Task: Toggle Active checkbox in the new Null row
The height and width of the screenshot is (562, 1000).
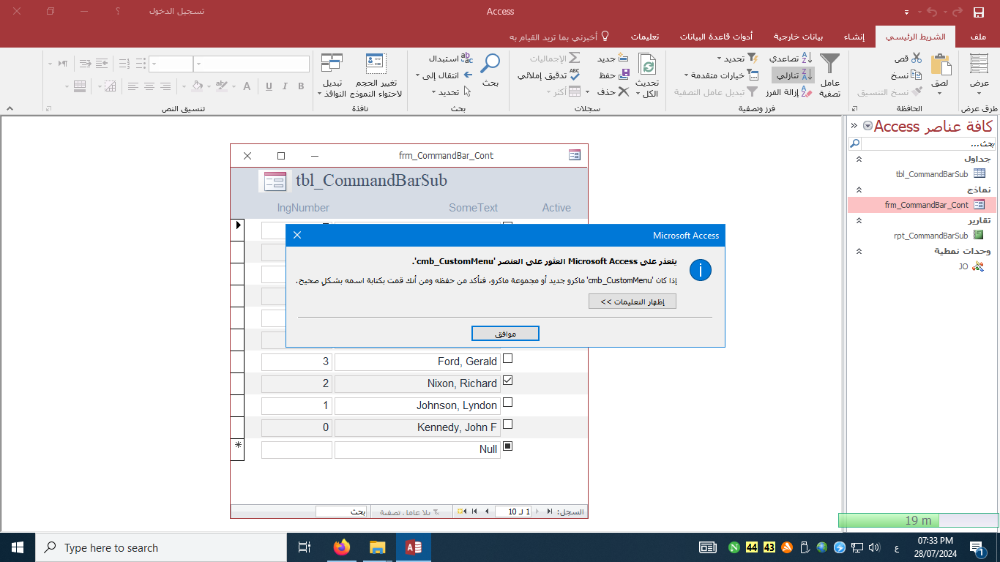Action: [x=508, y=446]
